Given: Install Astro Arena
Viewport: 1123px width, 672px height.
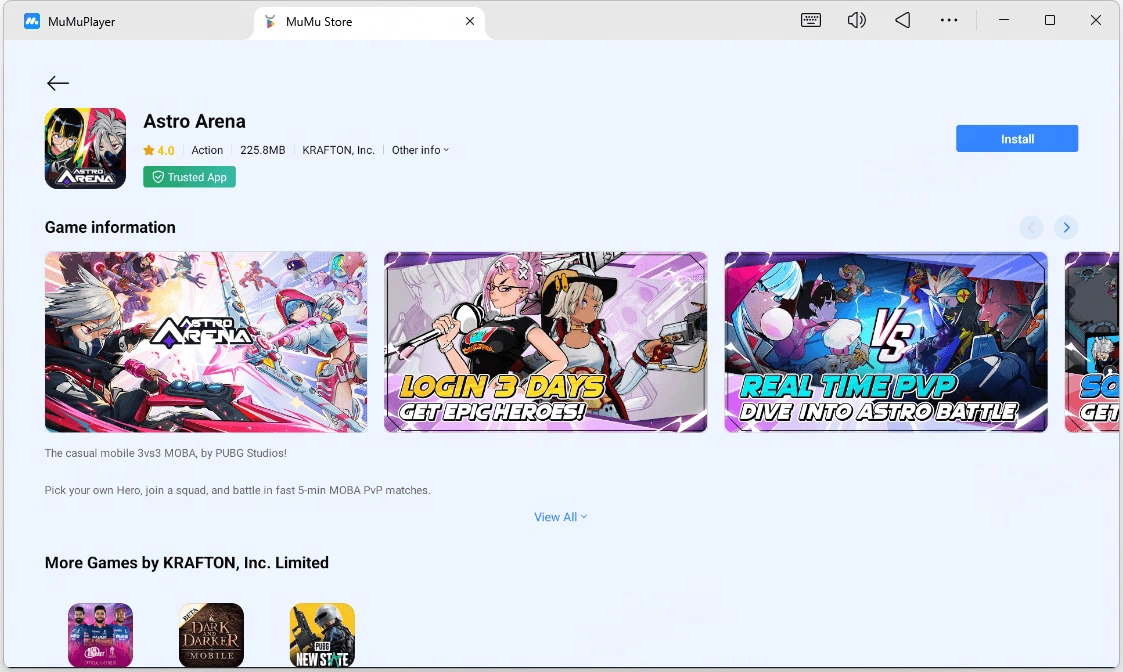Looking at the screenshot, I should 1017,139.
